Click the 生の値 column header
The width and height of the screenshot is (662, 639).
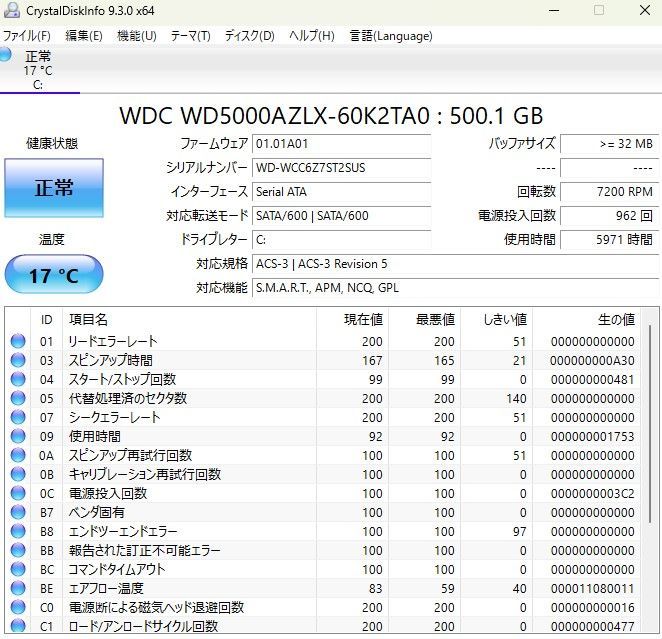click(x=587, y=320)
